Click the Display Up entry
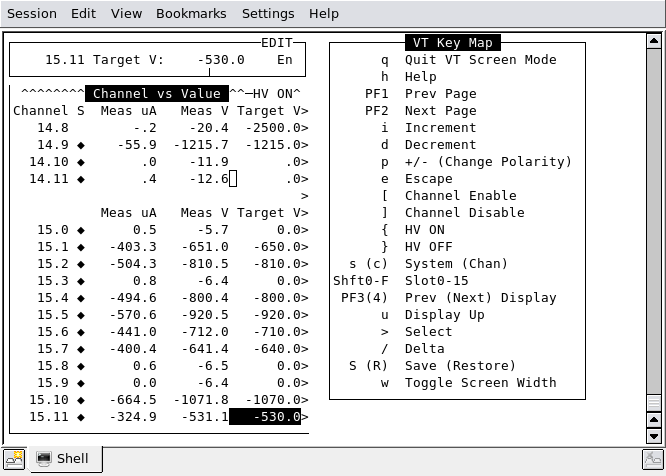Image resolution: width=666 pixels, height=476 pixels. [445, 315]
